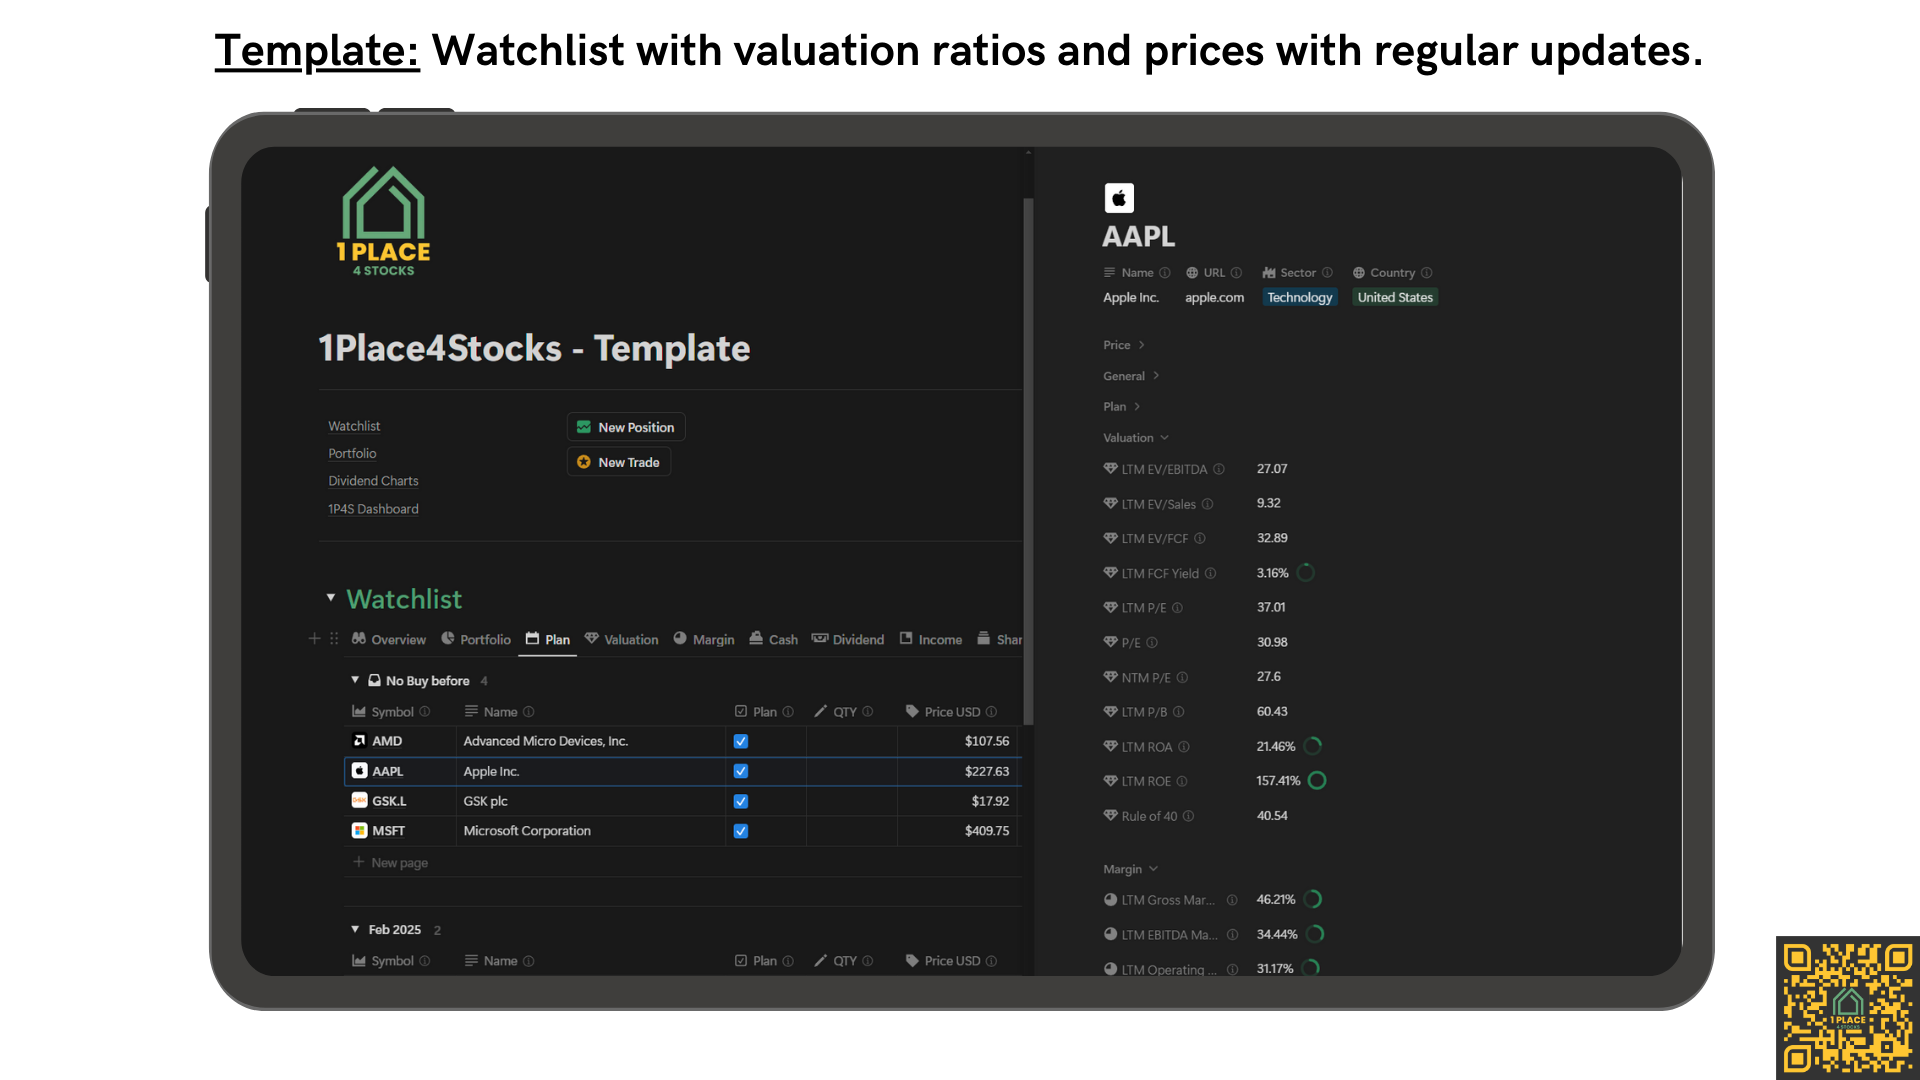Click the Apple logo page icon above AAPL
Image resolution: width=1920 pixels, height=1080 pixels.
coord(1119,198)
